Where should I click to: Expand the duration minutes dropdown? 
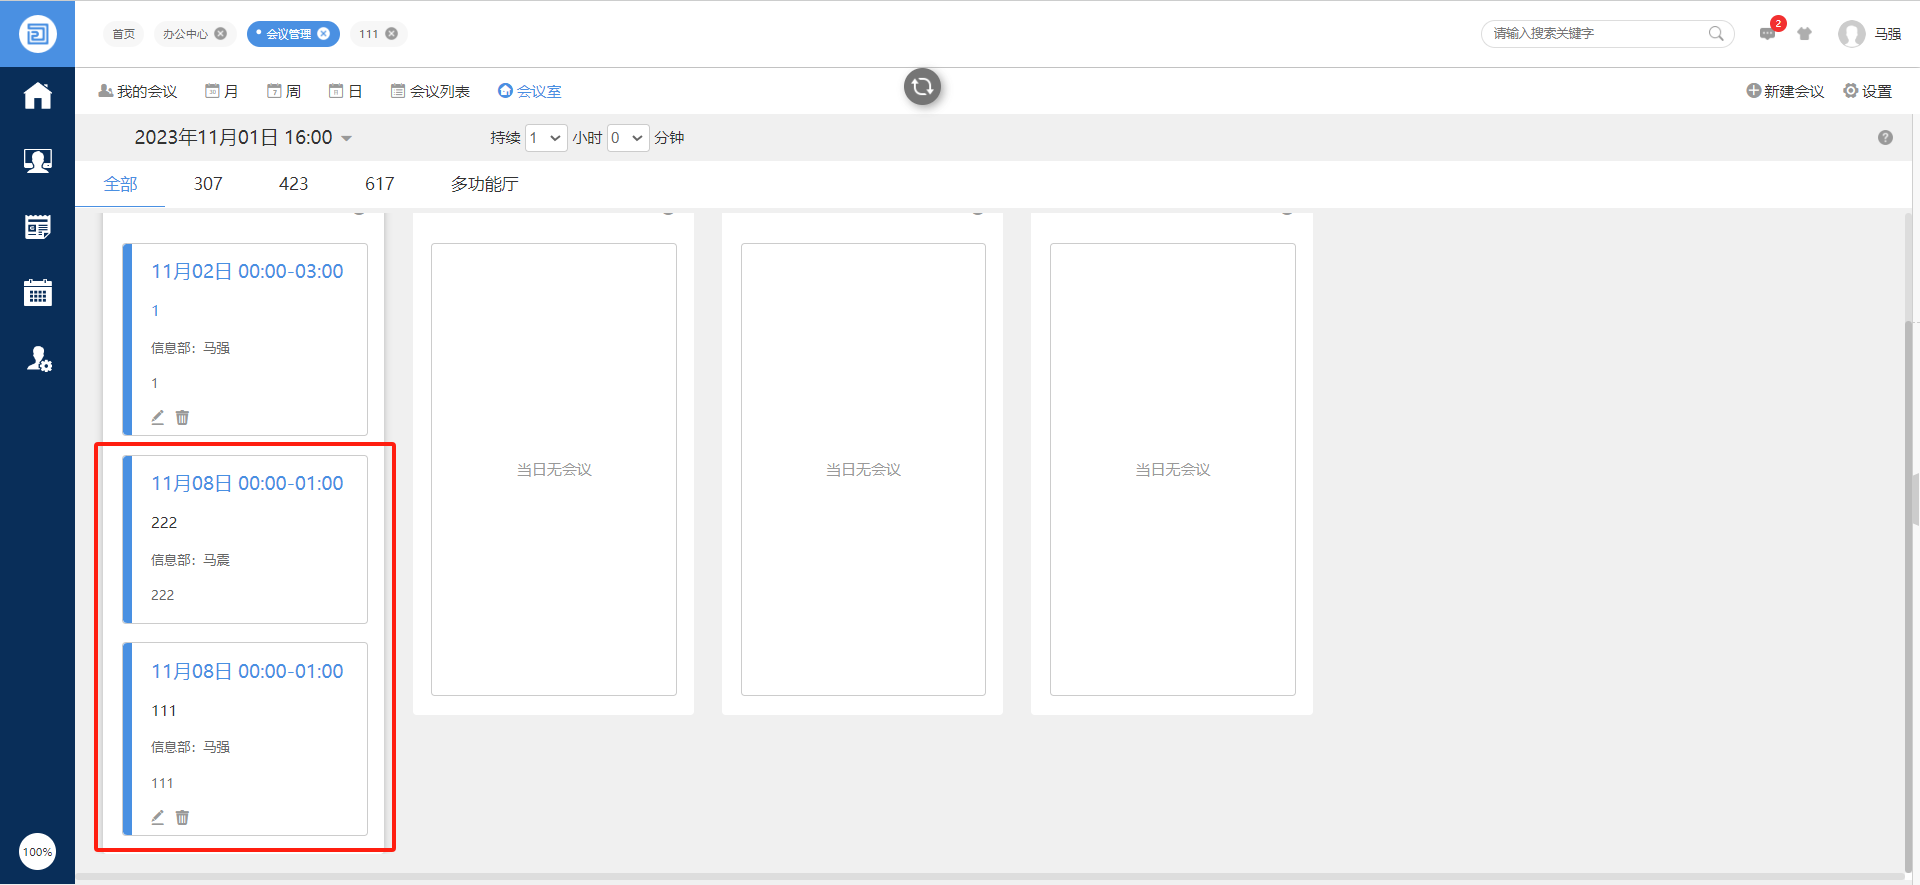click(628, 138)
